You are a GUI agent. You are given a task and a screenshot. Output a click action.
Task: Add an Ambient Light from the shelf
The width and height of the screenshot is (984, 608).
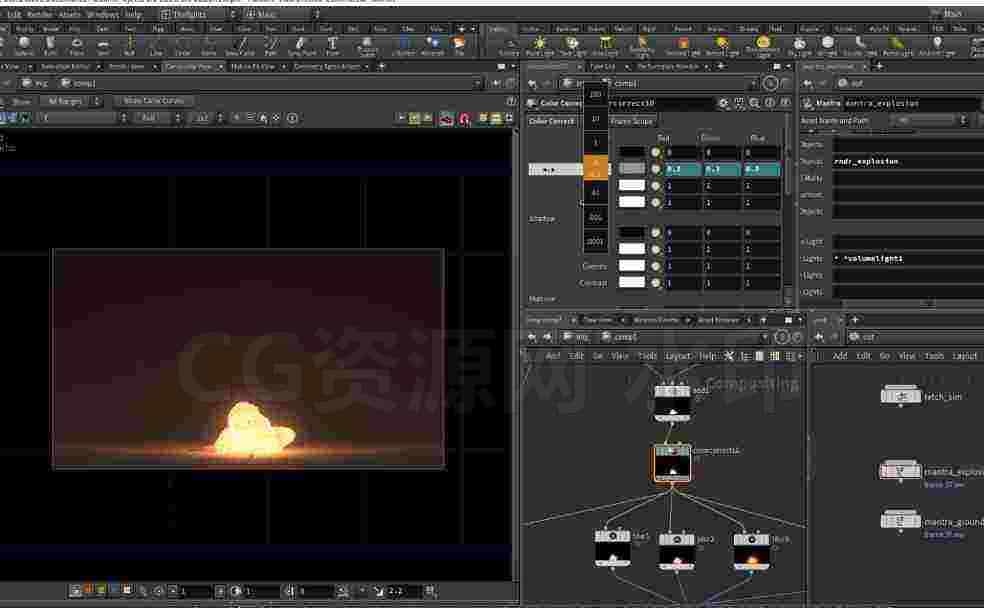click(x=936, y=45)
